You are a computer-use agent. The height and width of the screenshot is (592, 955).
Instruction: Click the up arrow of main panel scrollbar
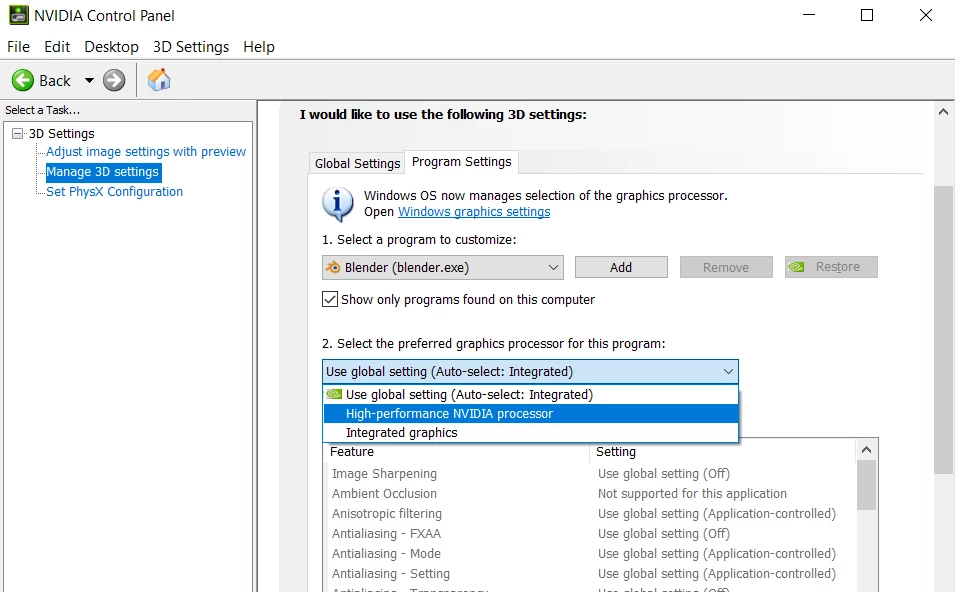(x=943, y=112)
